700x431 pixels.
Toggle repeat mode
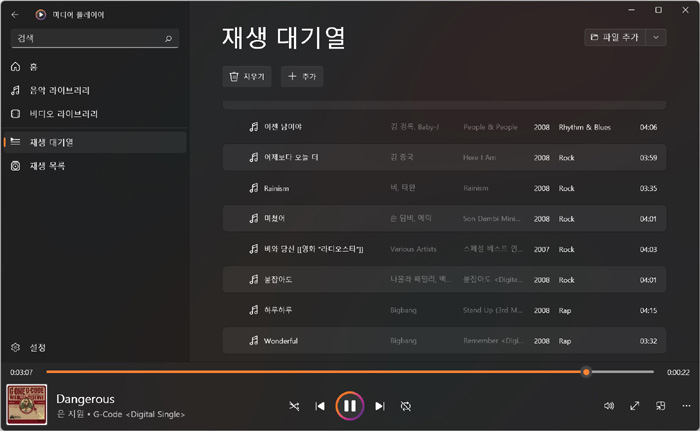point(406,406)
